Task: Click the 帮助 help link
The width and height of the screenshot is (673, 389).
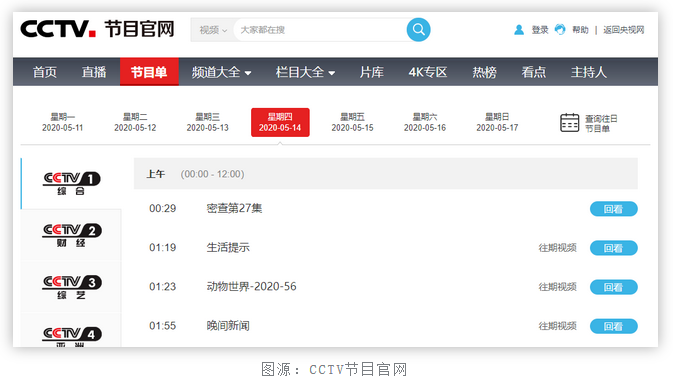Action: pyautogui.click(x=580, y=30)
